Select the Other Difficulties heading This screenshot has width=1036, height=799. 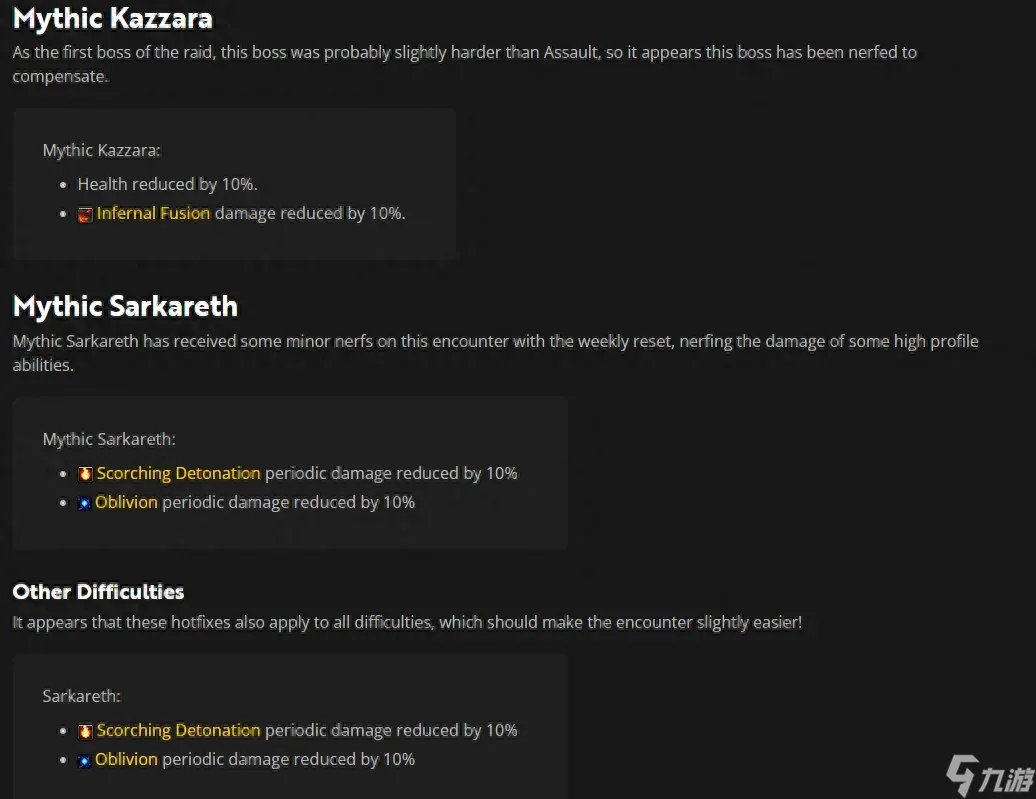coord(98,592)
